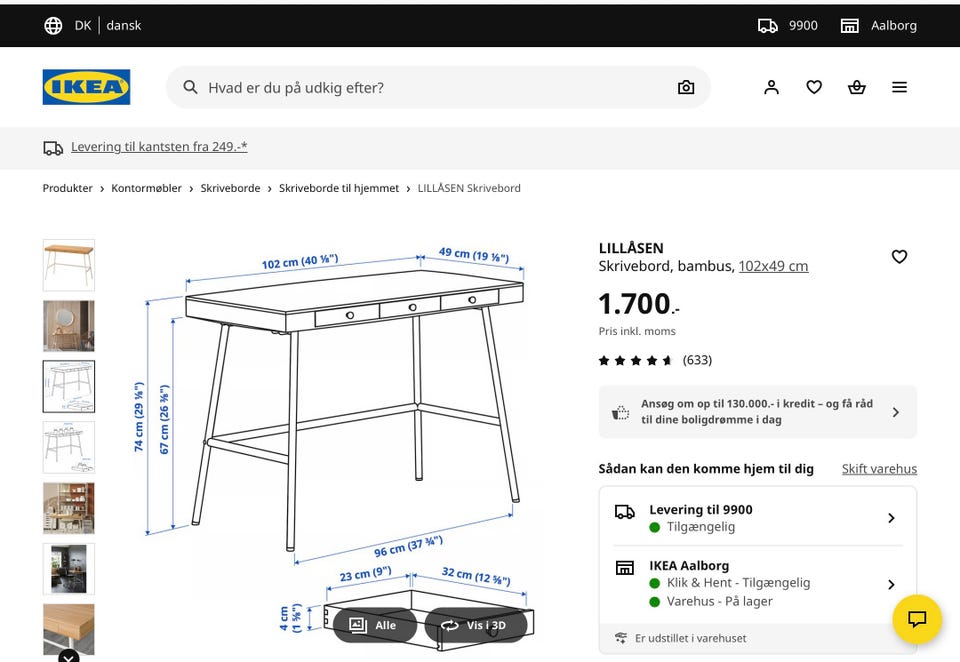This screenshot has height=662, width=960.
Task: Show all images with Alle button
Action: [375, 625]
